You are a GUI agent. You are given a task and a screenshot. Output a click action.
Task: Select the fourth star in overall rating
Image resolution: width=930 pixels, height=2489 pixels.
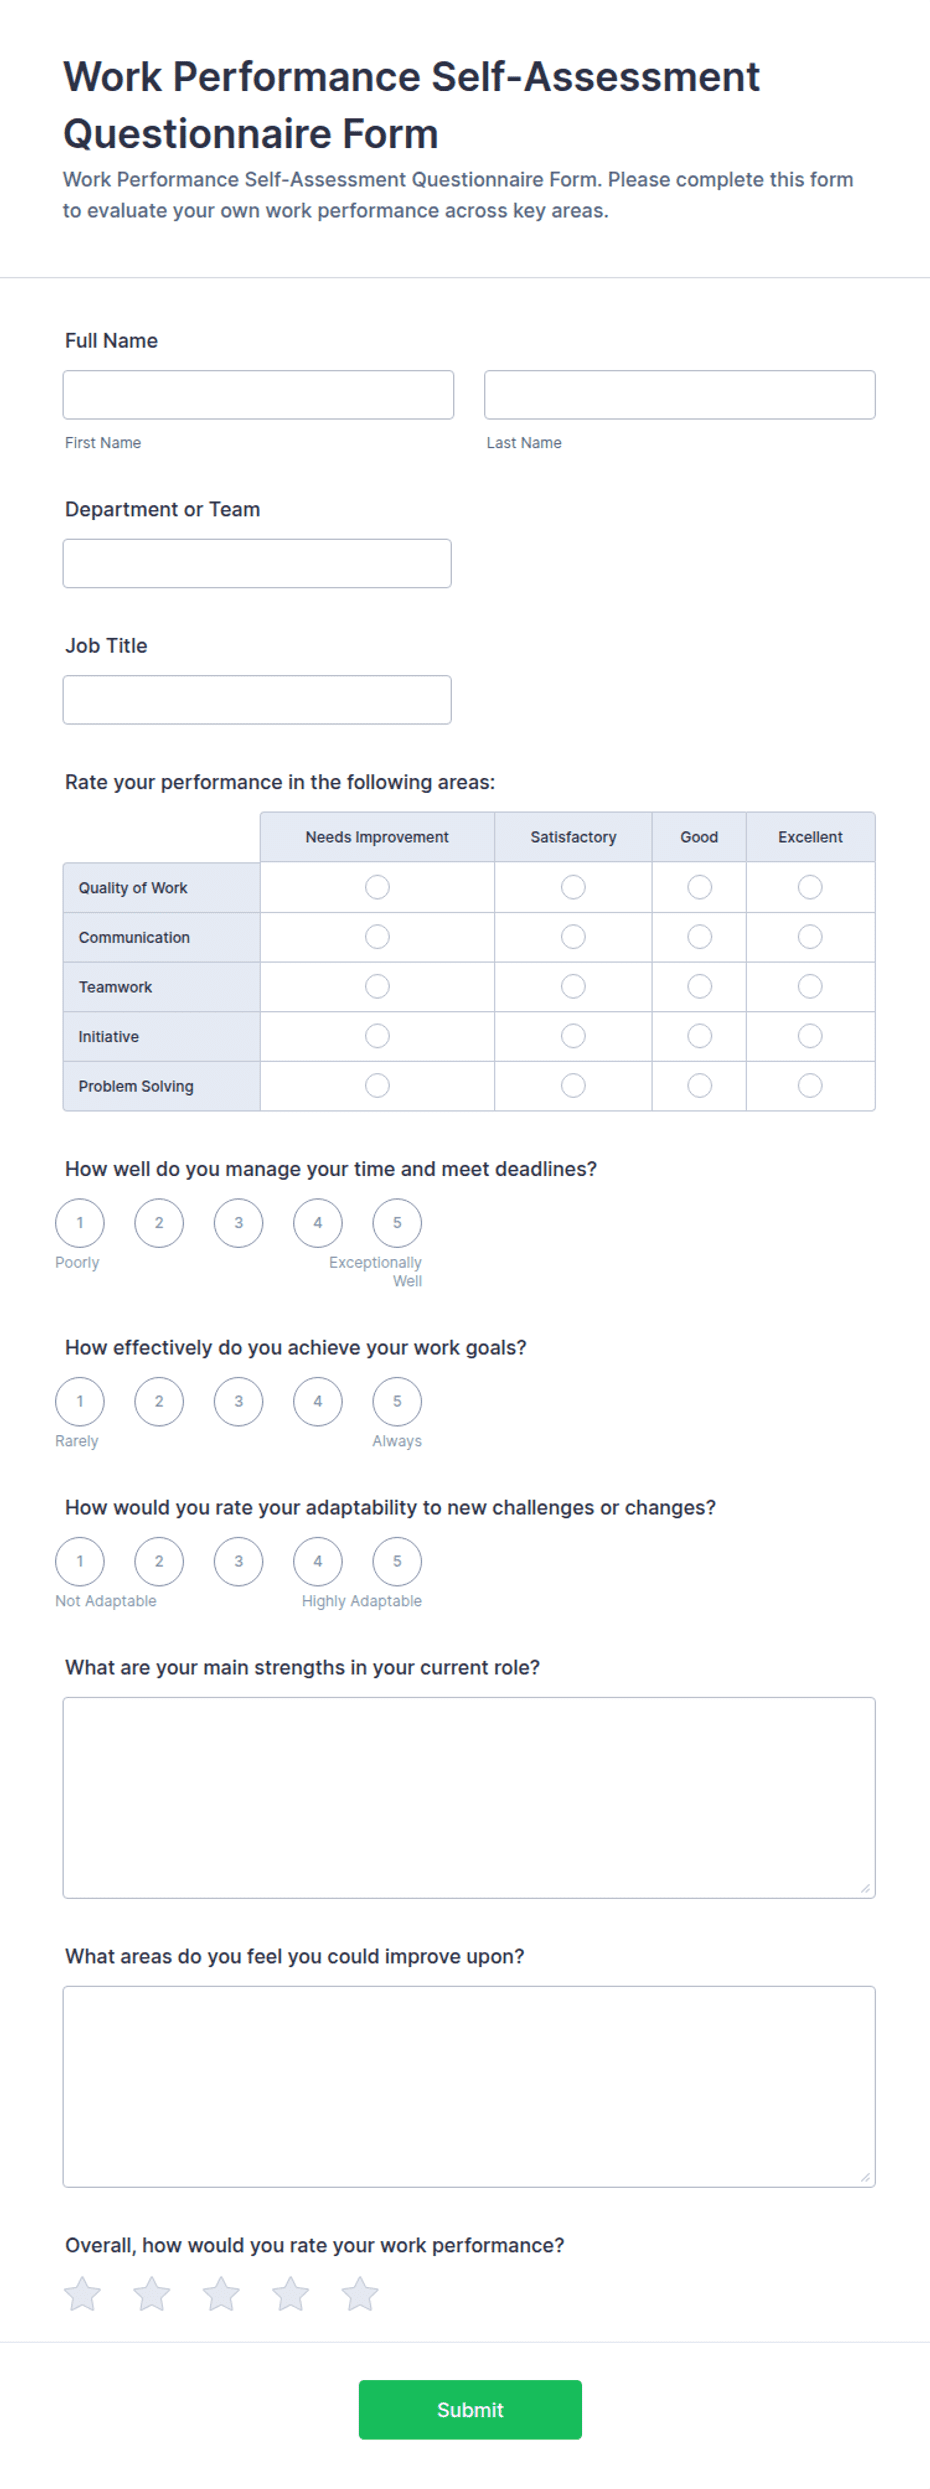coord(291,2294)
